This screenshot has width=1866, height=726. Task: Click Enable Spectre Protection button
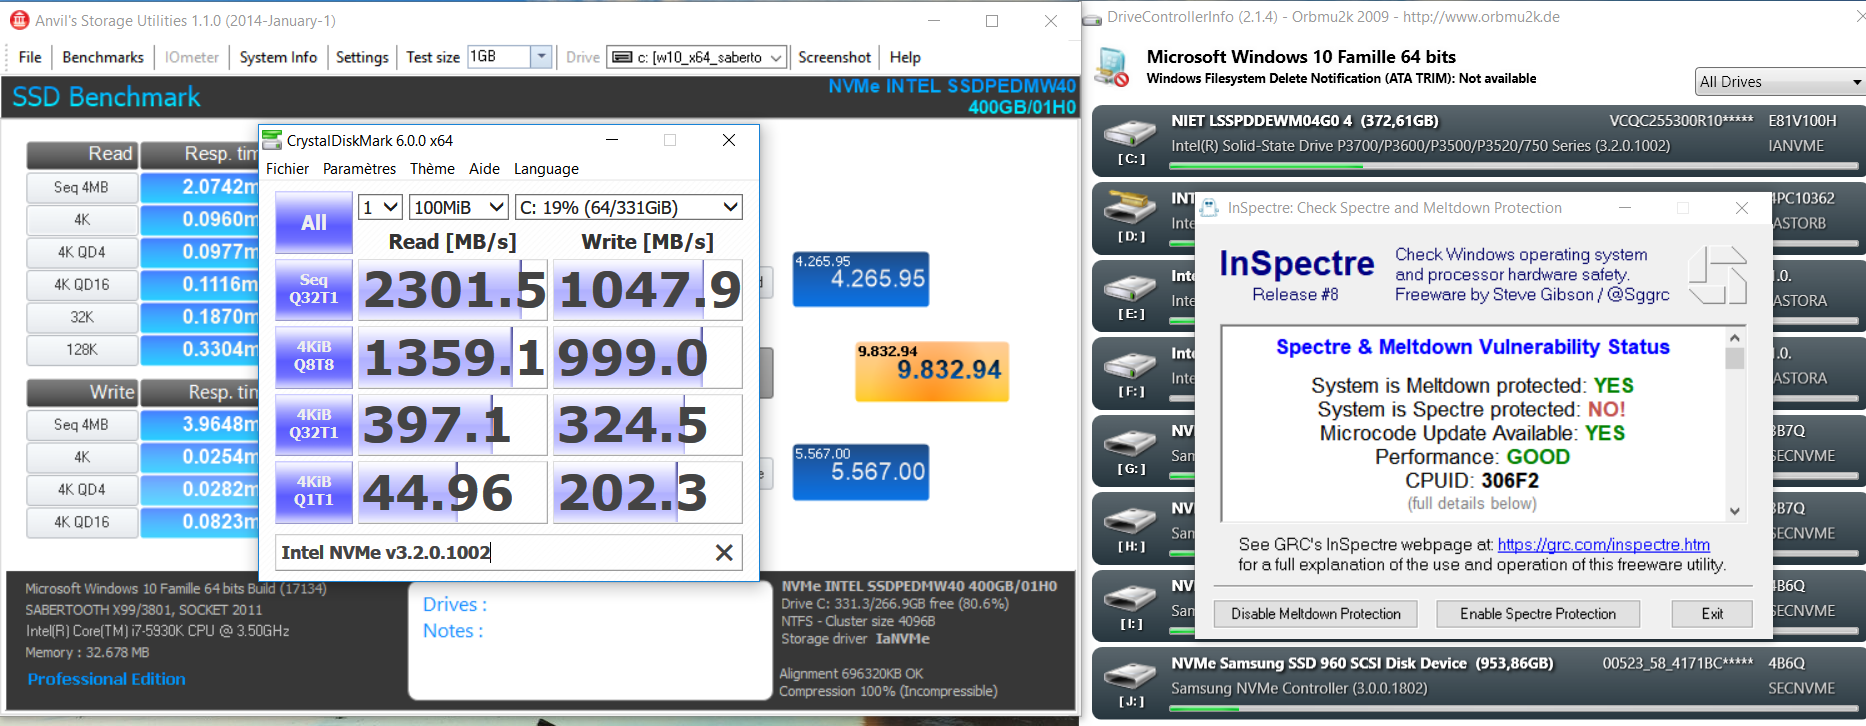1538,614
